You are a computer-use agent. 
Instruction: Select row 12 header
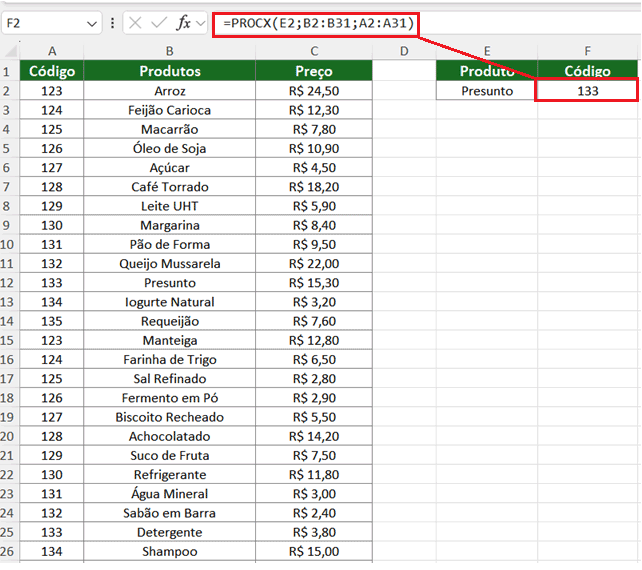click(x=10, y=283)
